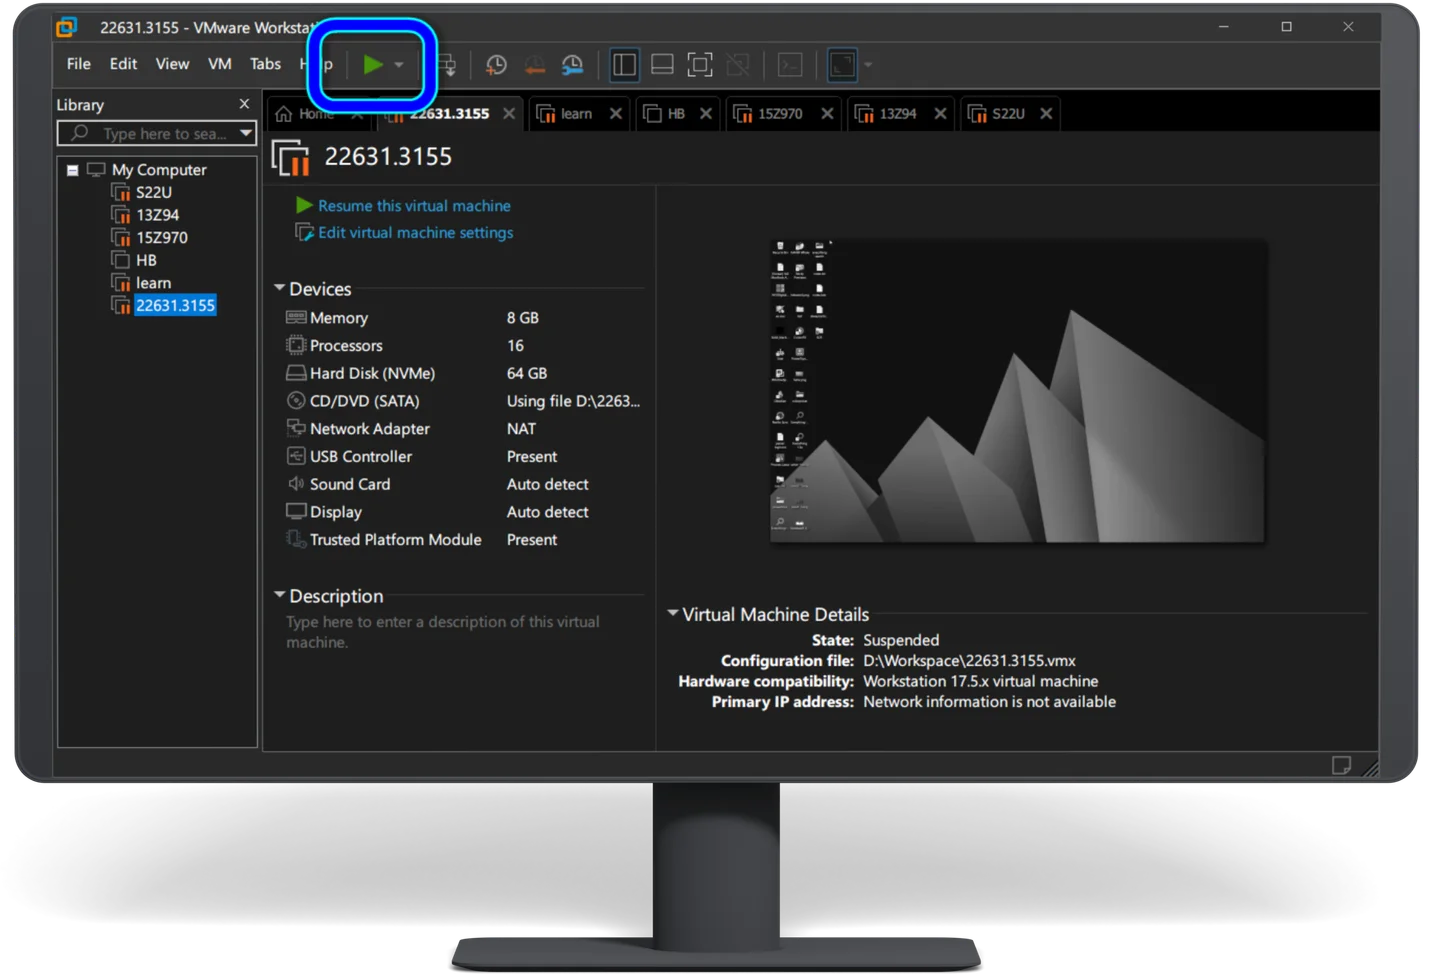Image resolution: width=1430 pixels, height=976 pixels.
Task: Click the description text entry area
Action: point(443,632)
